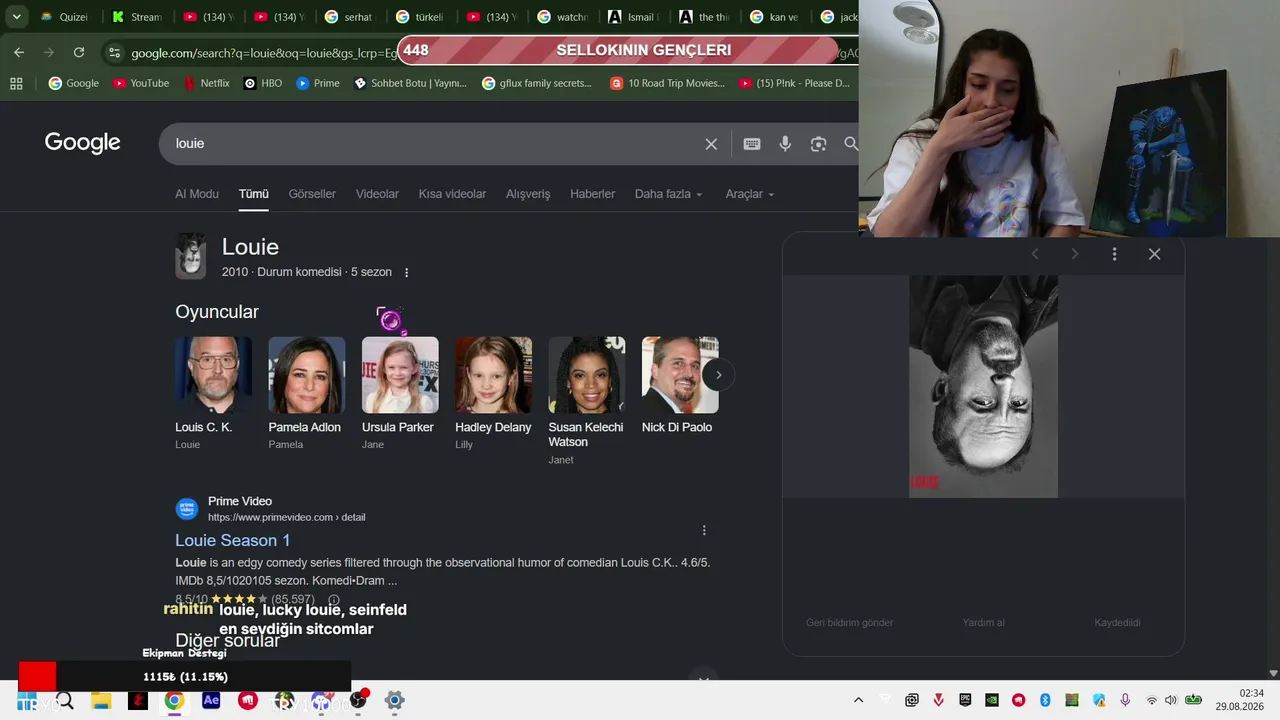Image resolution: width=1280 pixels, height=720 pixels.
Task: Expand the Daha fazla dropdown
Action: (668, 194)
